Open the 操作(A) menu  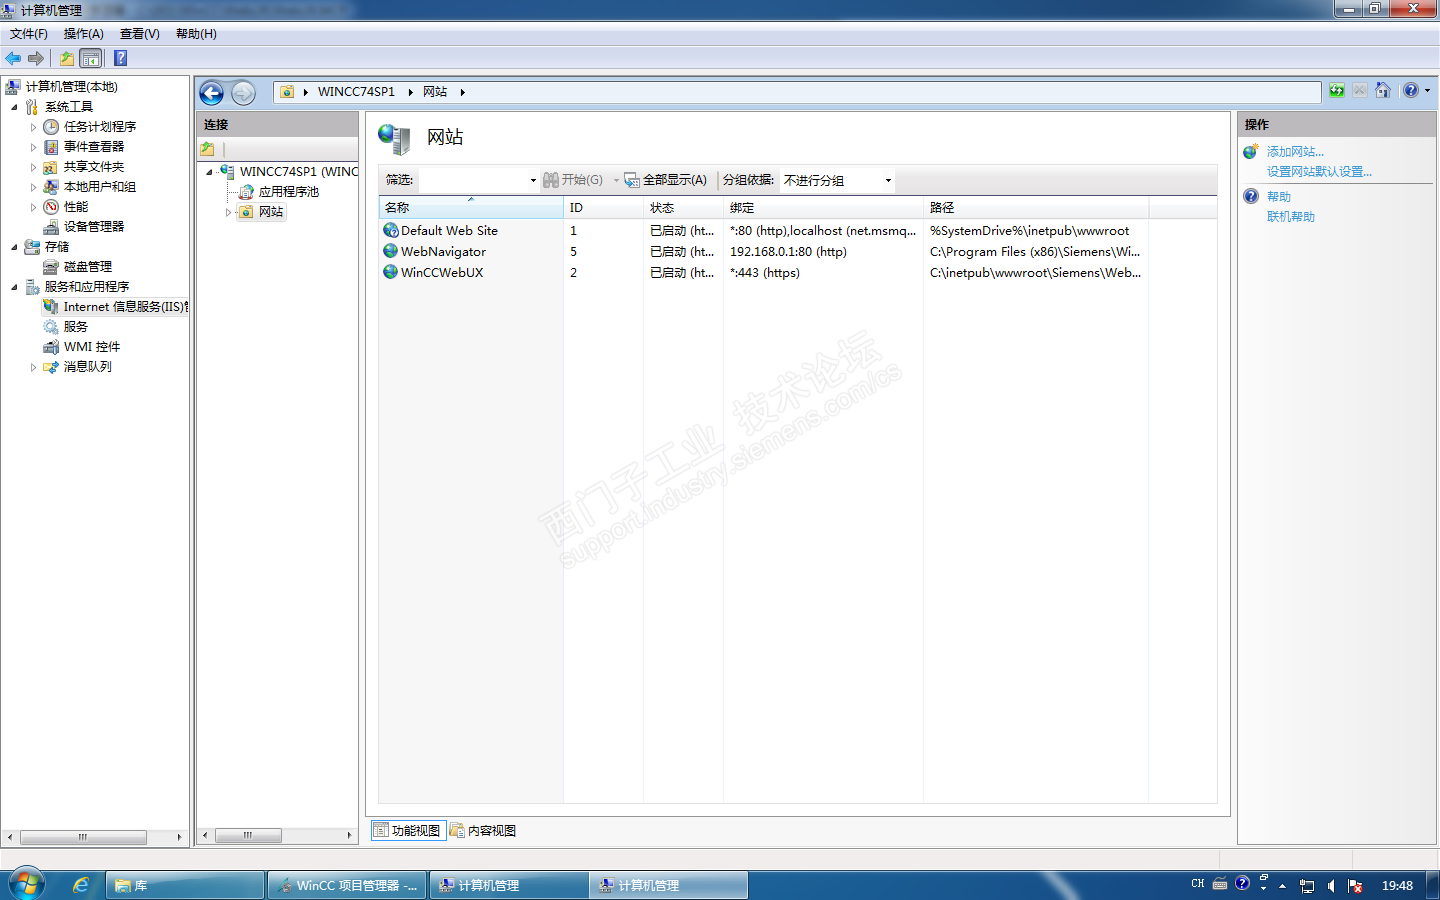click(84, 34)
